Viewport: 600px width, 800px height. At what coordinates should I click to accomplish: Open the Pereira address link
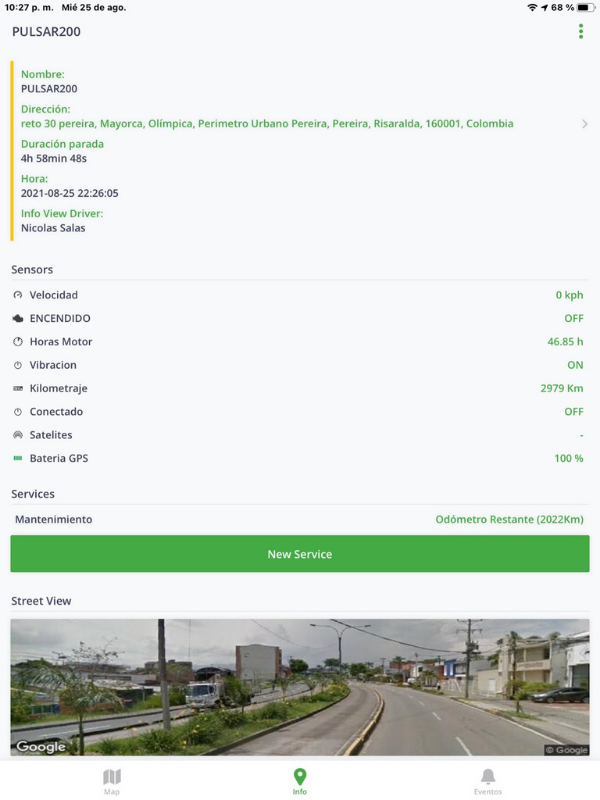pos(267,124)
